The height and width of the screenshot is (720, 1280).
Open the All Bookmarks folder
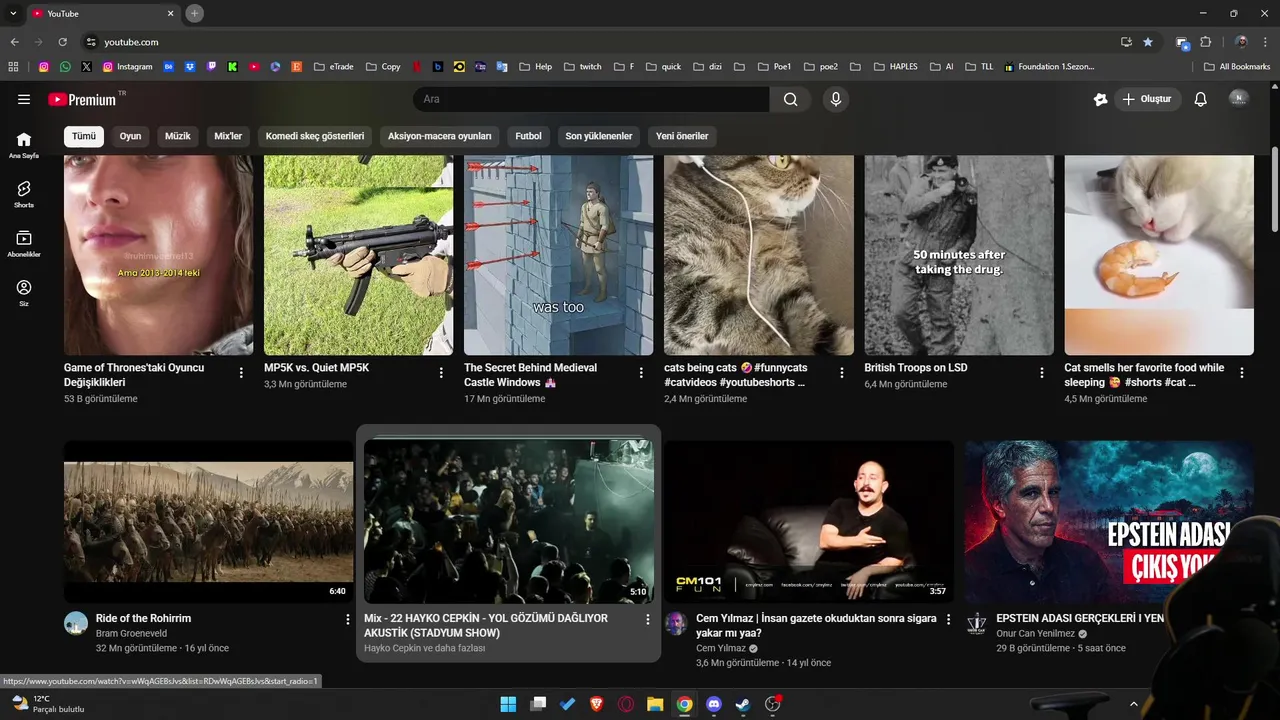[x=1237, y=67]
